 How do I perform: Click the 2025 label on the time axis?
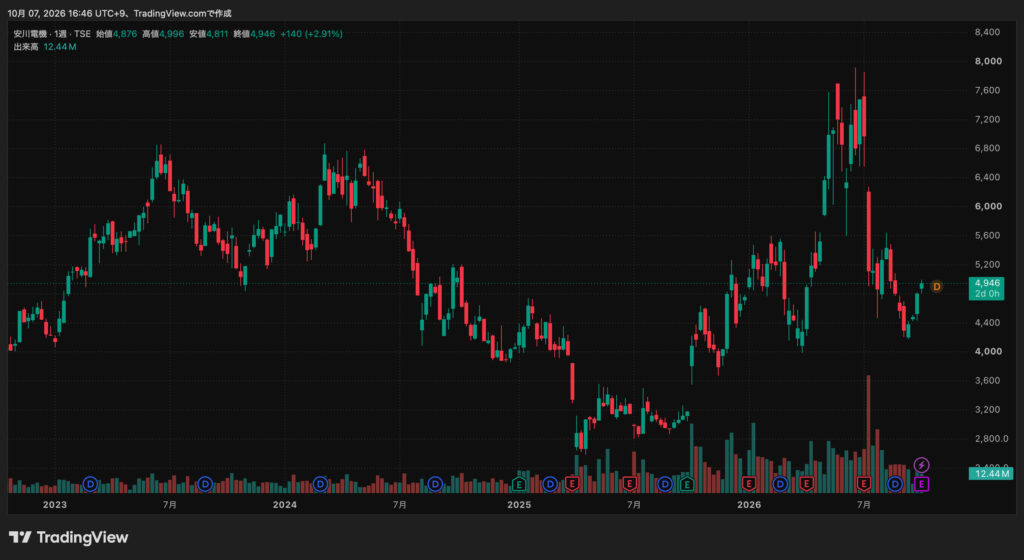pos(519,505)
